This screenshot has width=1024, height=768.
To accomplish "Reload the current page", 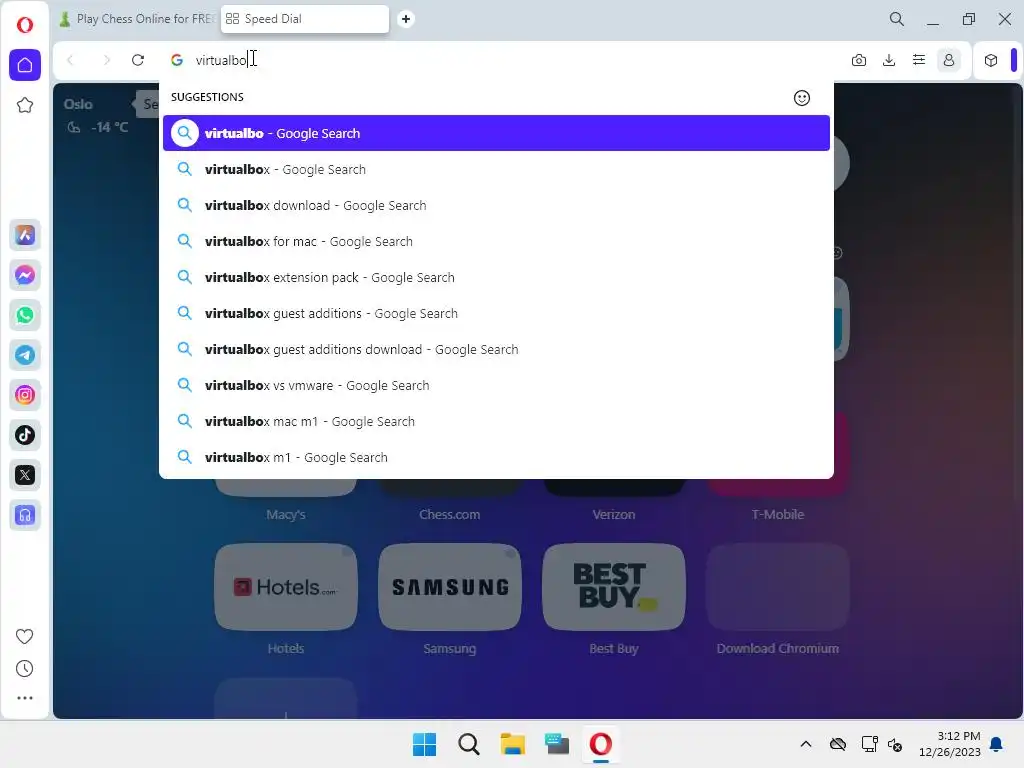I will click(x=138, y=60).
